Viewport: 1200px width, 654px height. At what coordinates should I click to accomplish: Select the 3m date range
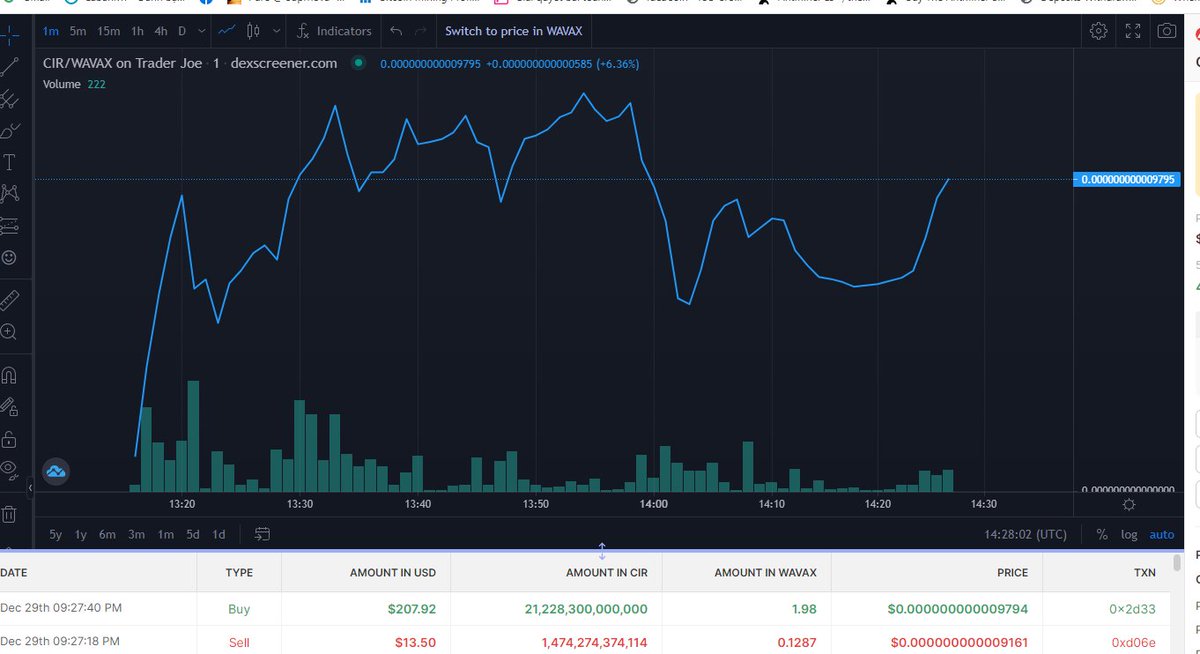[136, 534]
